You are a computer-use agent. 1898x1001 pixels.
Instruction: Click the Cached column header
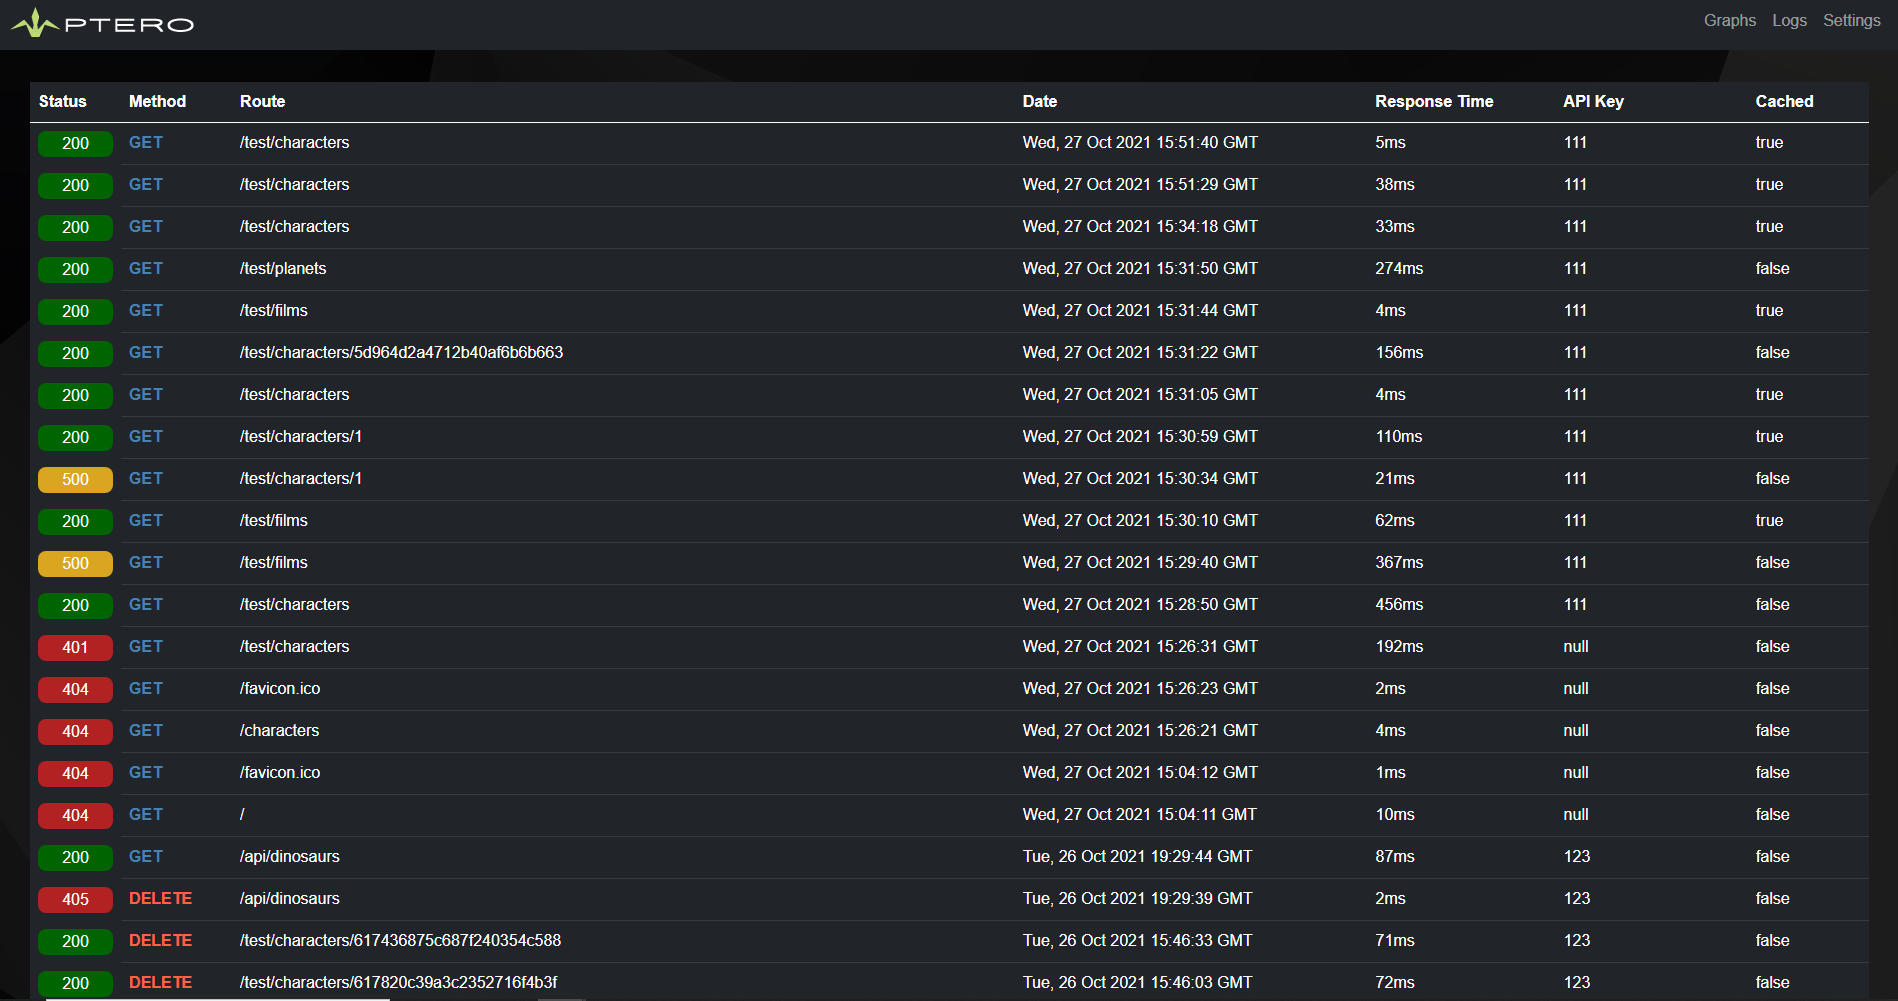pos(1784,101)
